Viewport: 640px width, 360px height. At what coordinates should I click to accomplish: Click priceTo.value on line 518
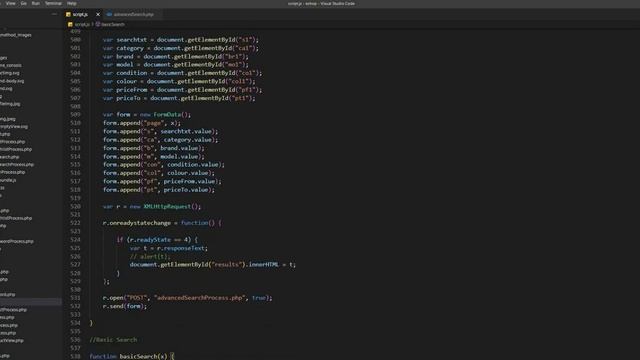[186, 190]
